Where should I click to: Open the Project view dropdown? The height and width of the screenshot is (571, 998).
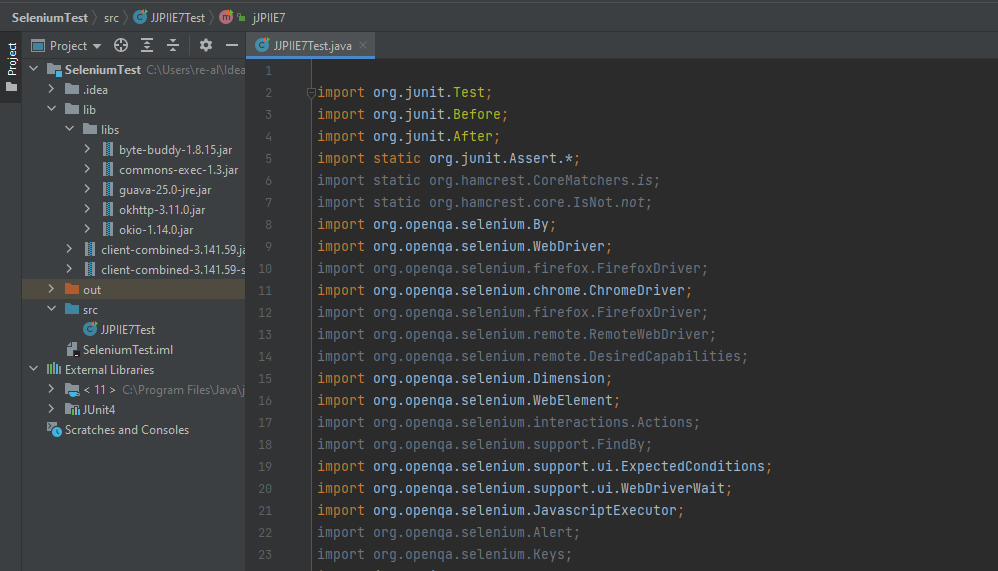click(x=66, y=46)
